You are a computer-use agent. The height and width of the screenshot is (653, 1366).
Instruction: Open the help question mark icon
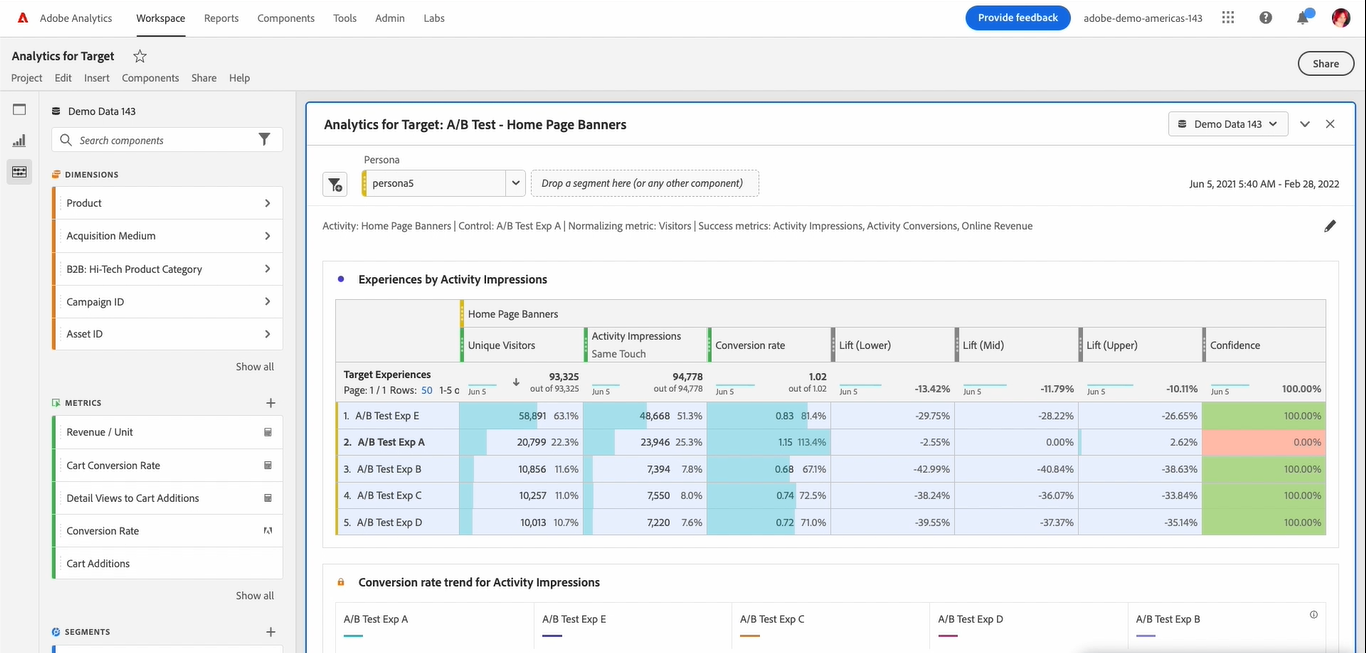pyautogui.click(x=1266, y=18)
